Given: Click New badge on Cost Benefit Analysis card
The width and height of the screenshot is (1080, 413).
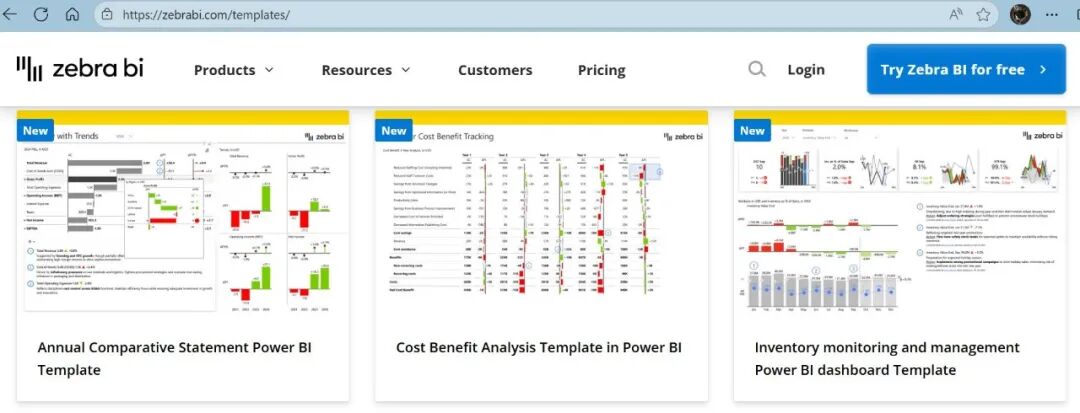Looking at the screenshot, I should (394, 130).
